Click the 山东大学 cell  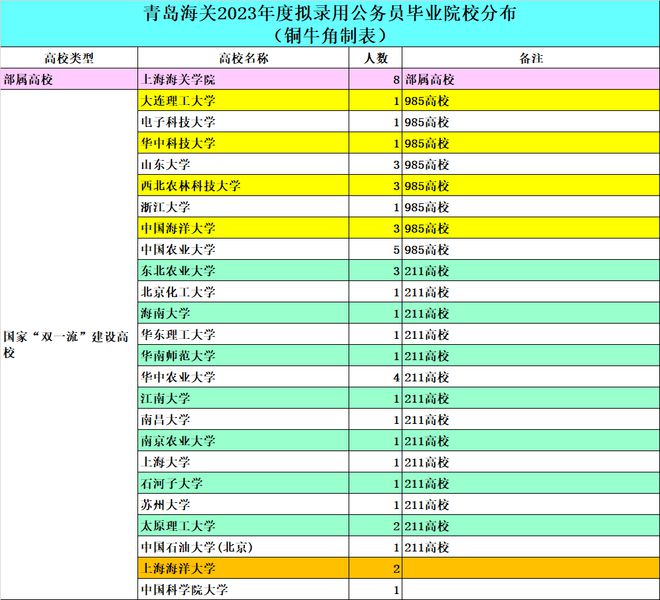tap(243, 164)
